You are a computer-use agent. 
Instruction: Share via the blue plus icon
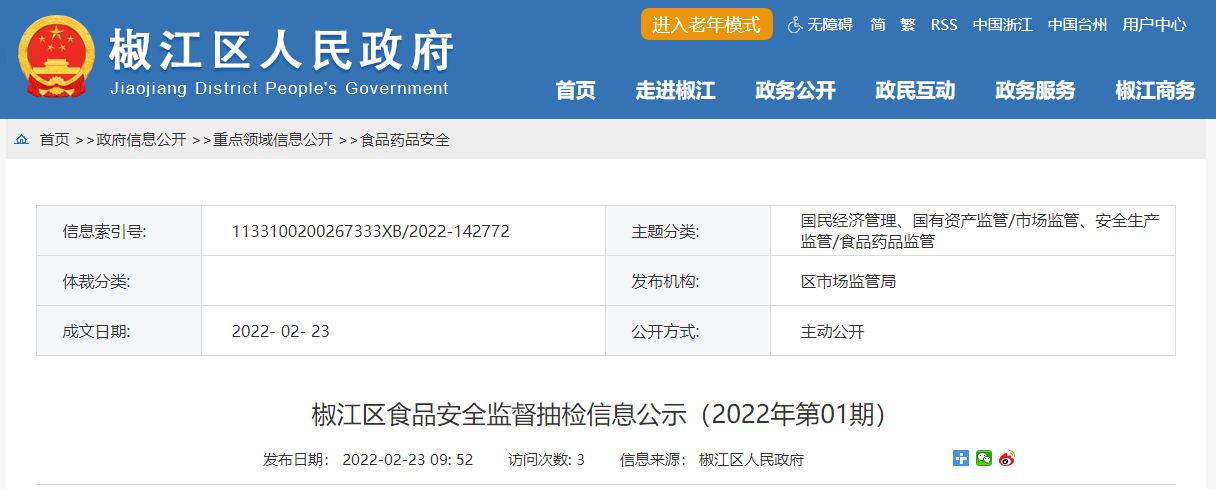tap(961, 458)
